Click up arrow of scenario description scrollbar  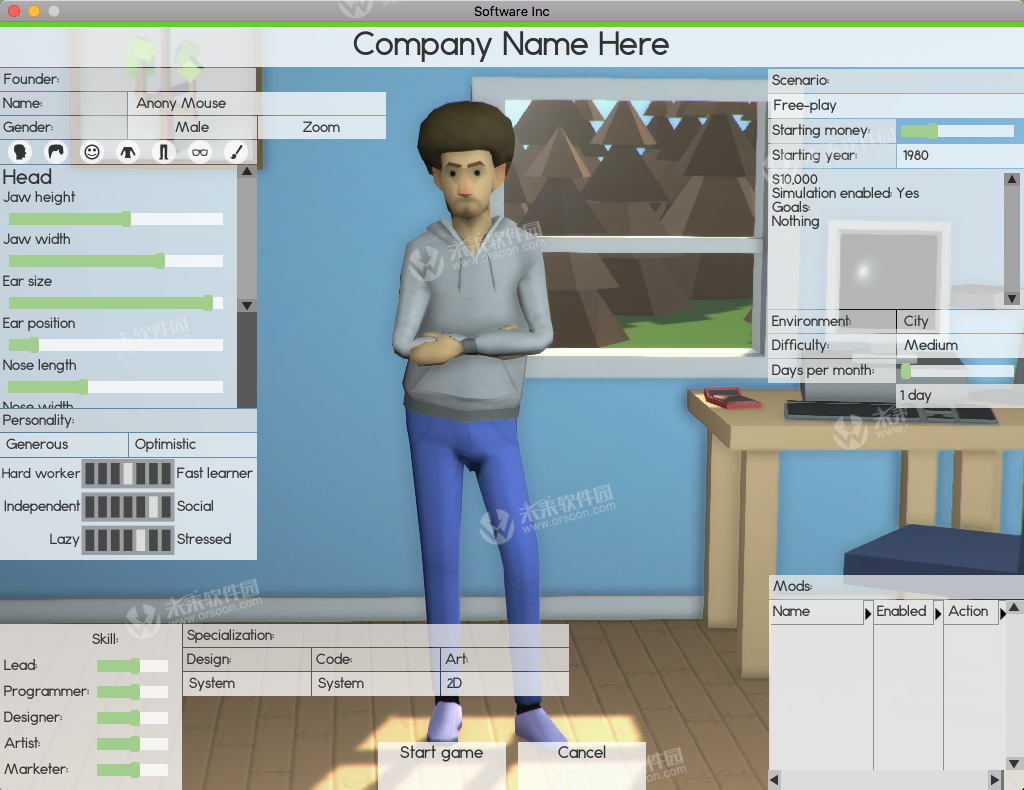(1012, 179)
